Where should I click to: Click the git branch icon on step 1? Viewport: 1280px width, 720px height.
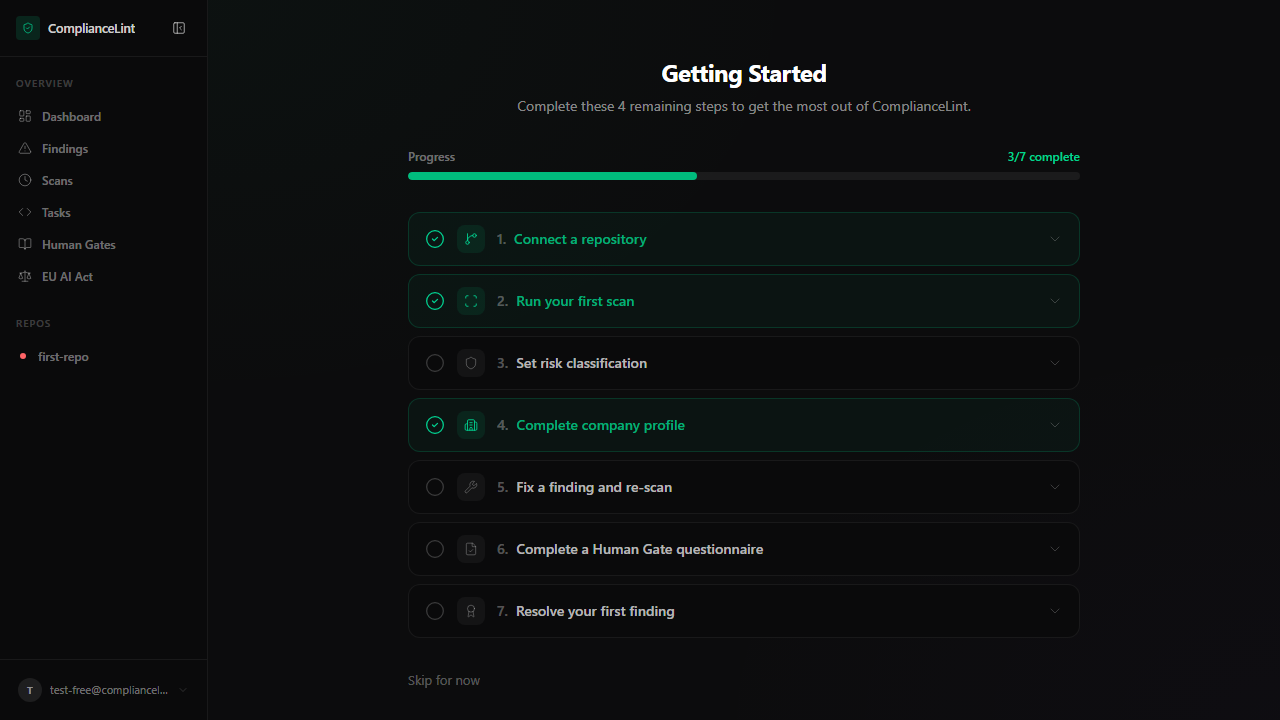click(x=471, y=239)
